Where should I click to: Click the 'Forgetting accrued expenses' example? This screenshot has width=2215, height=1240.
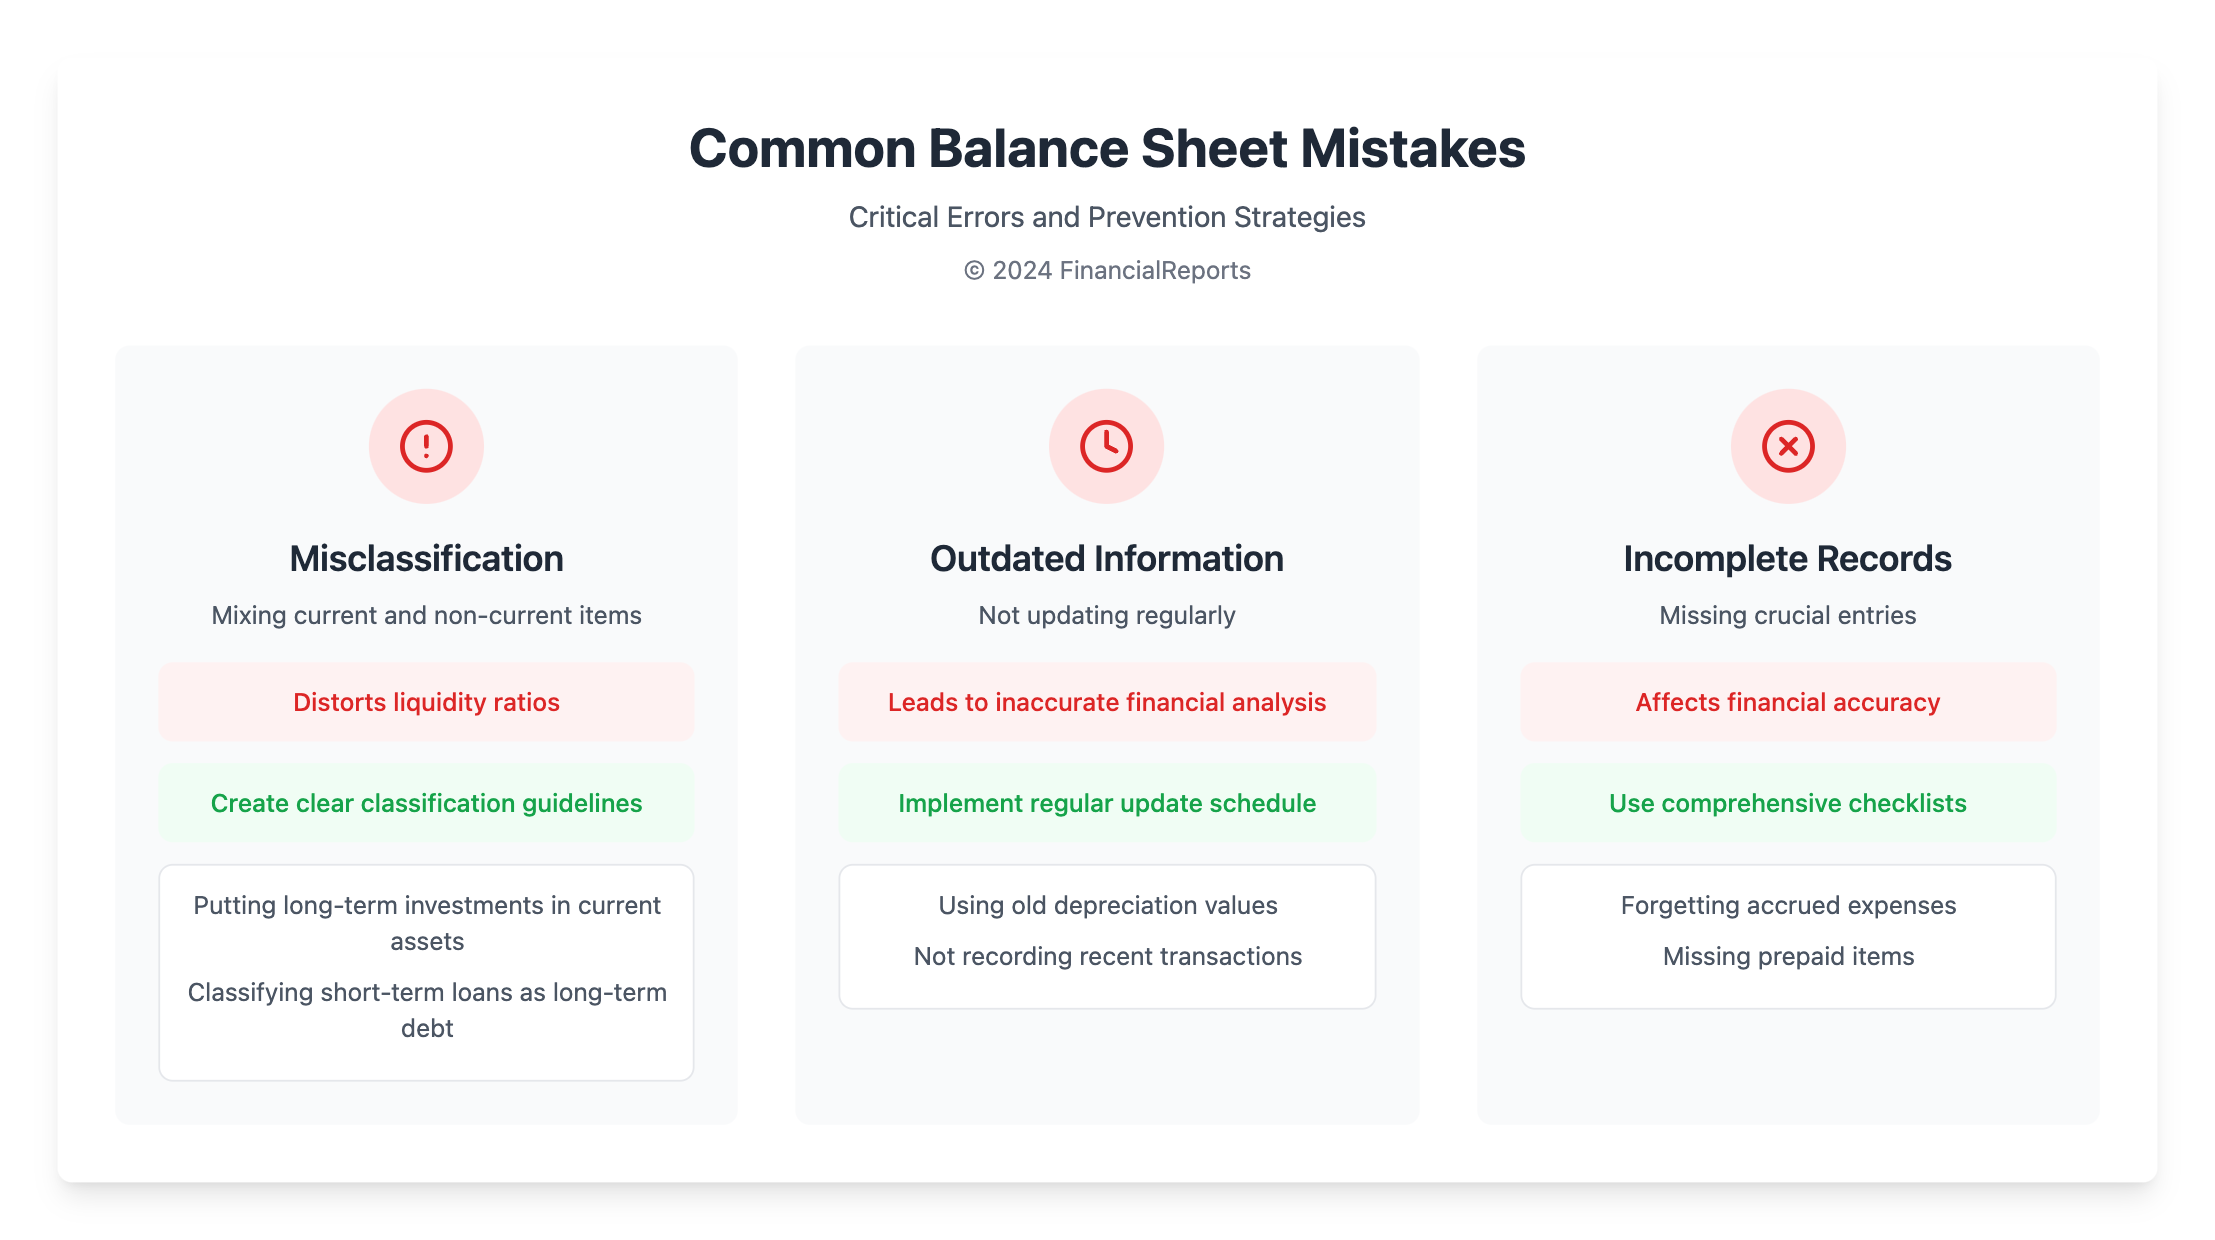[1788, 905]
